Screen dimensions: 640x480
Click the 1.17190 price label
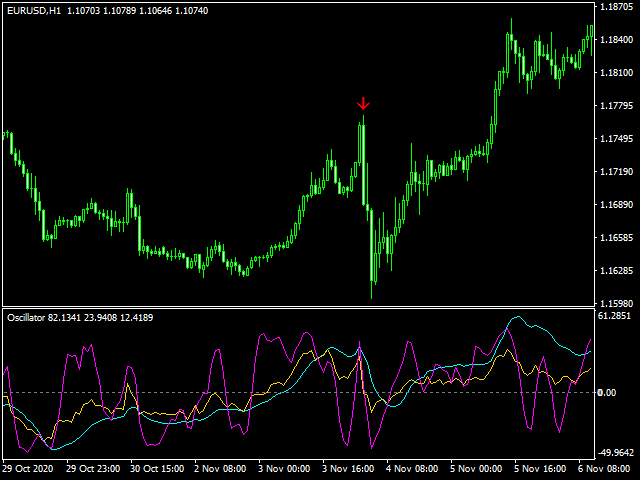click(616, 171)
